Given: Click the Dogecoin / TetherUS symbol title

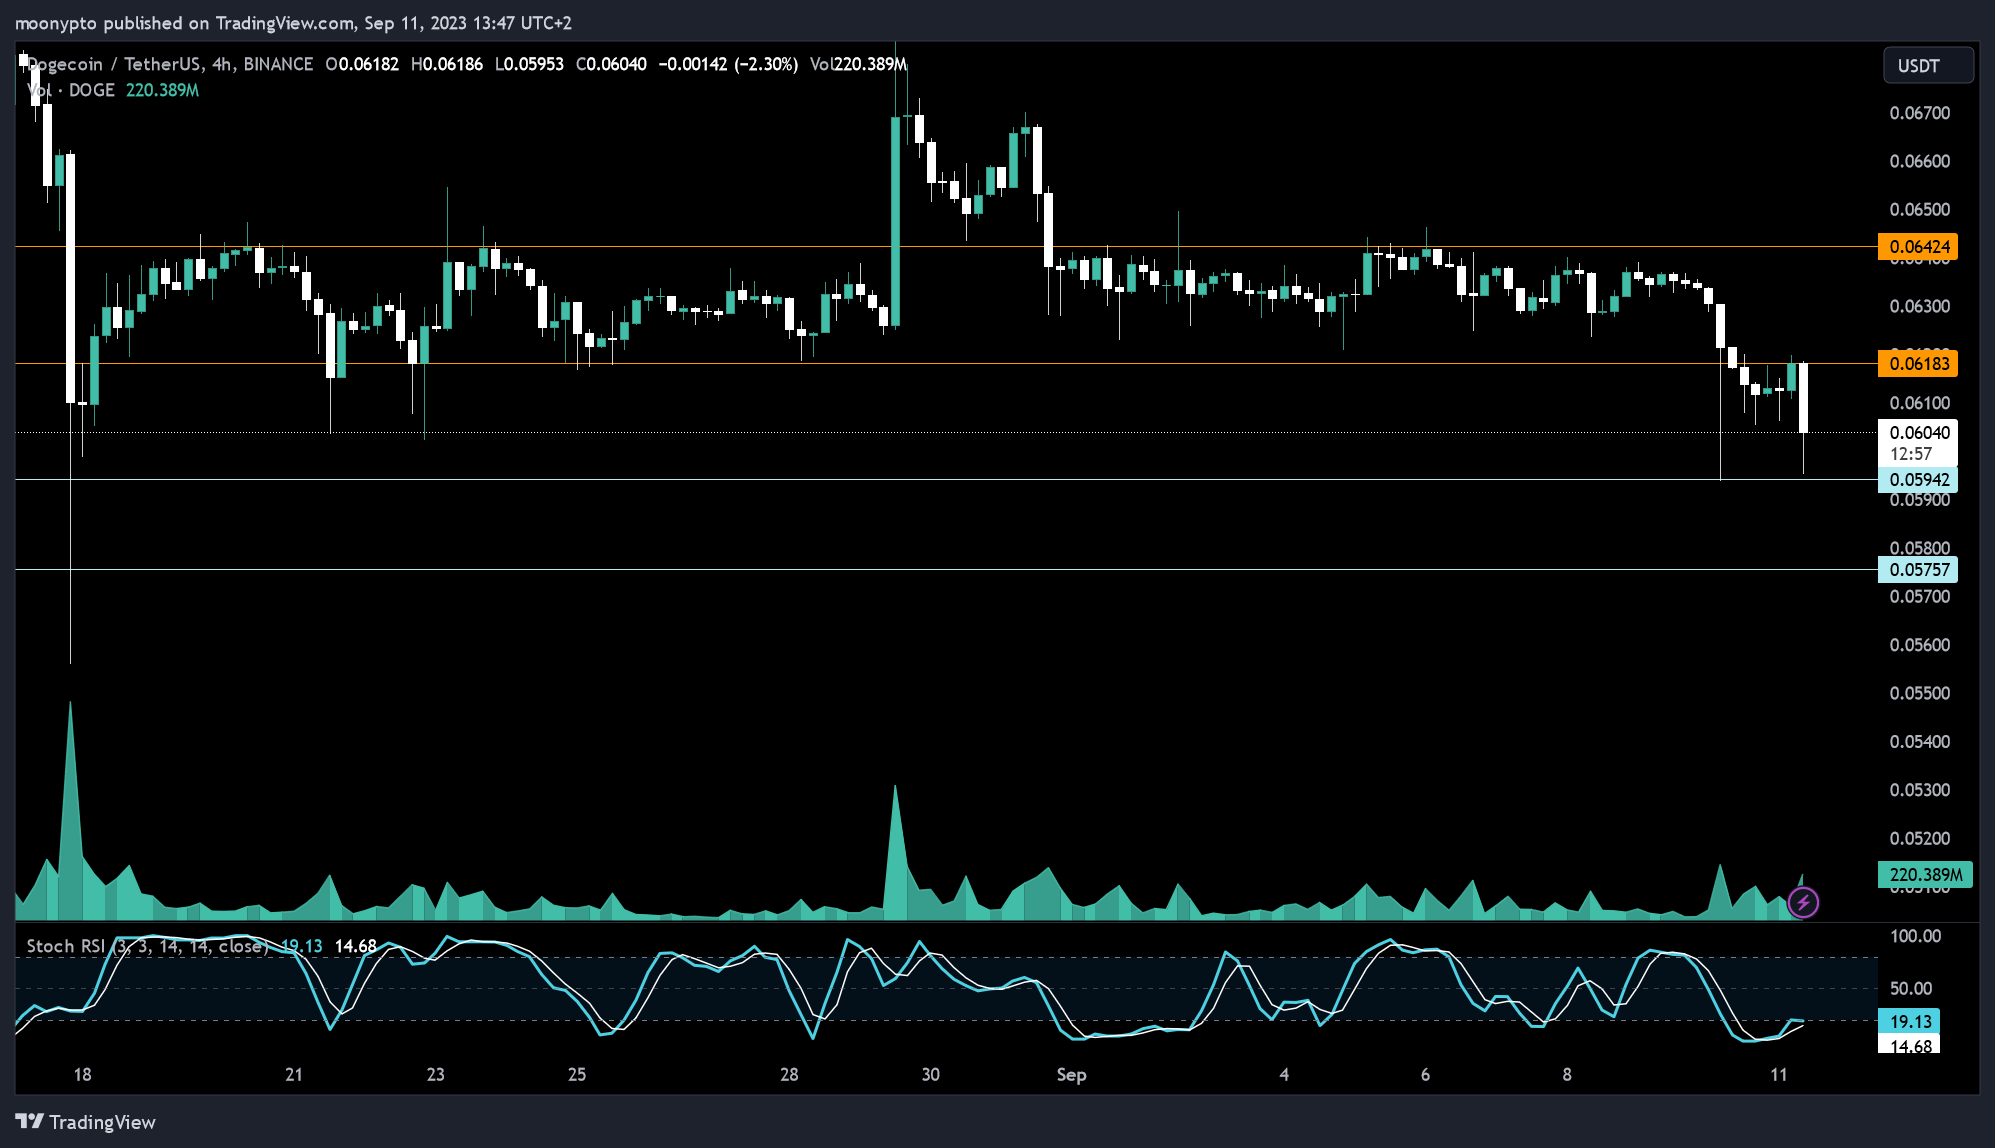Looking at the screenshot, I should [115, 64].
